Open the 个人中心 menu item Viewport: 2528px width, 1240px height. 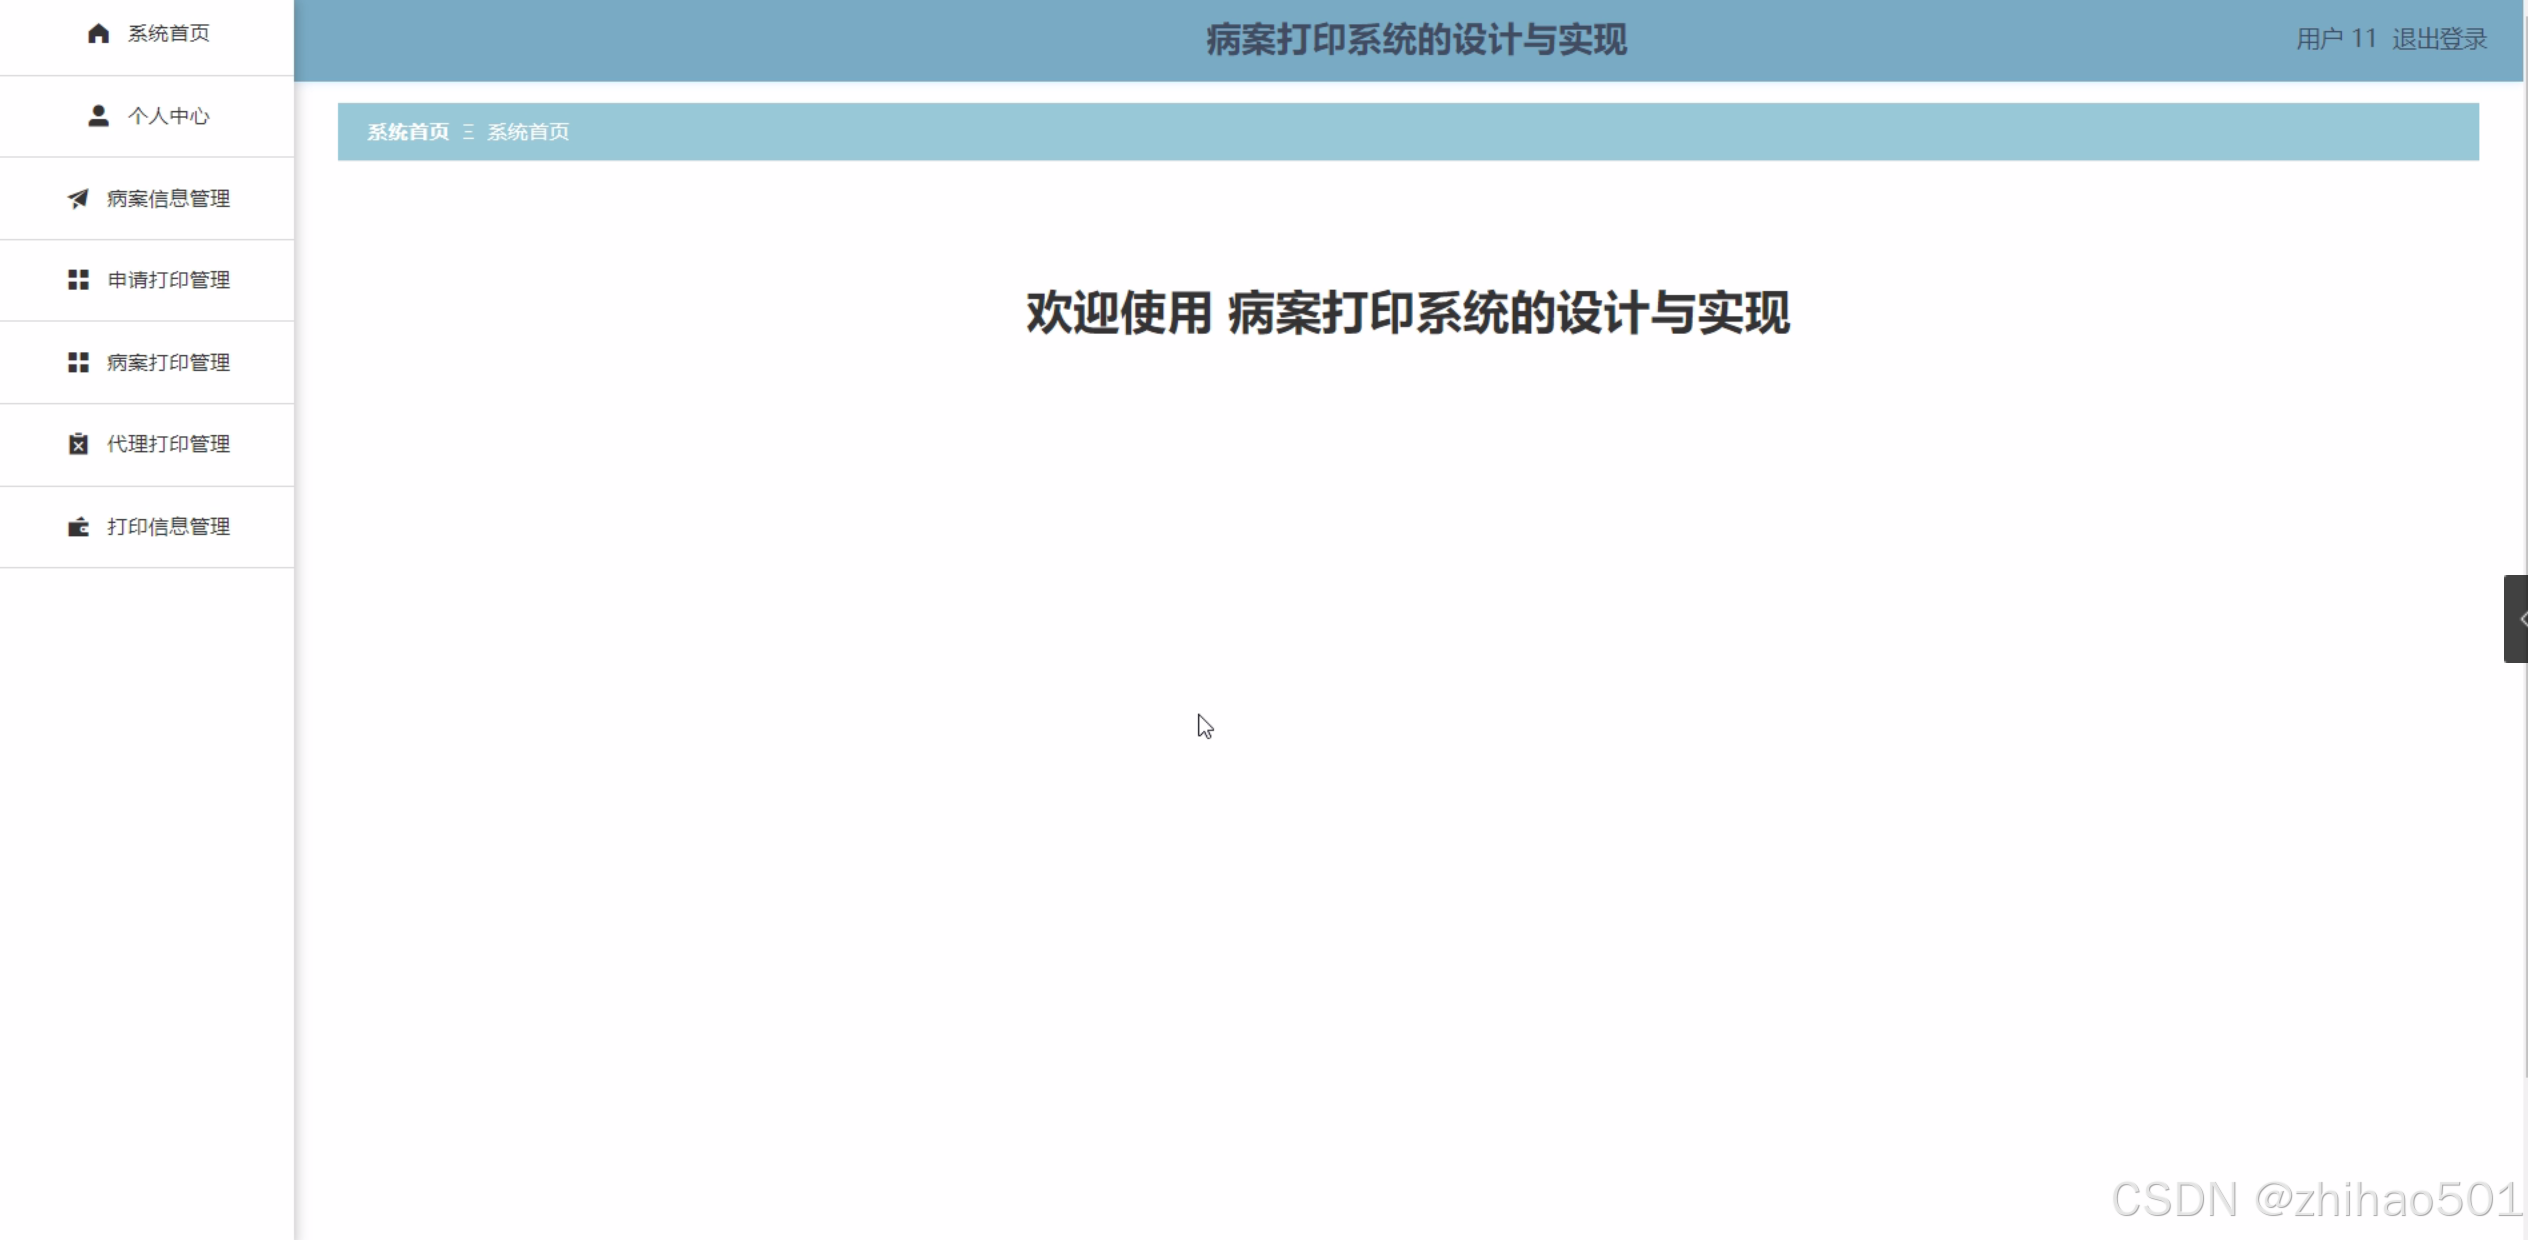click(168, 116)
